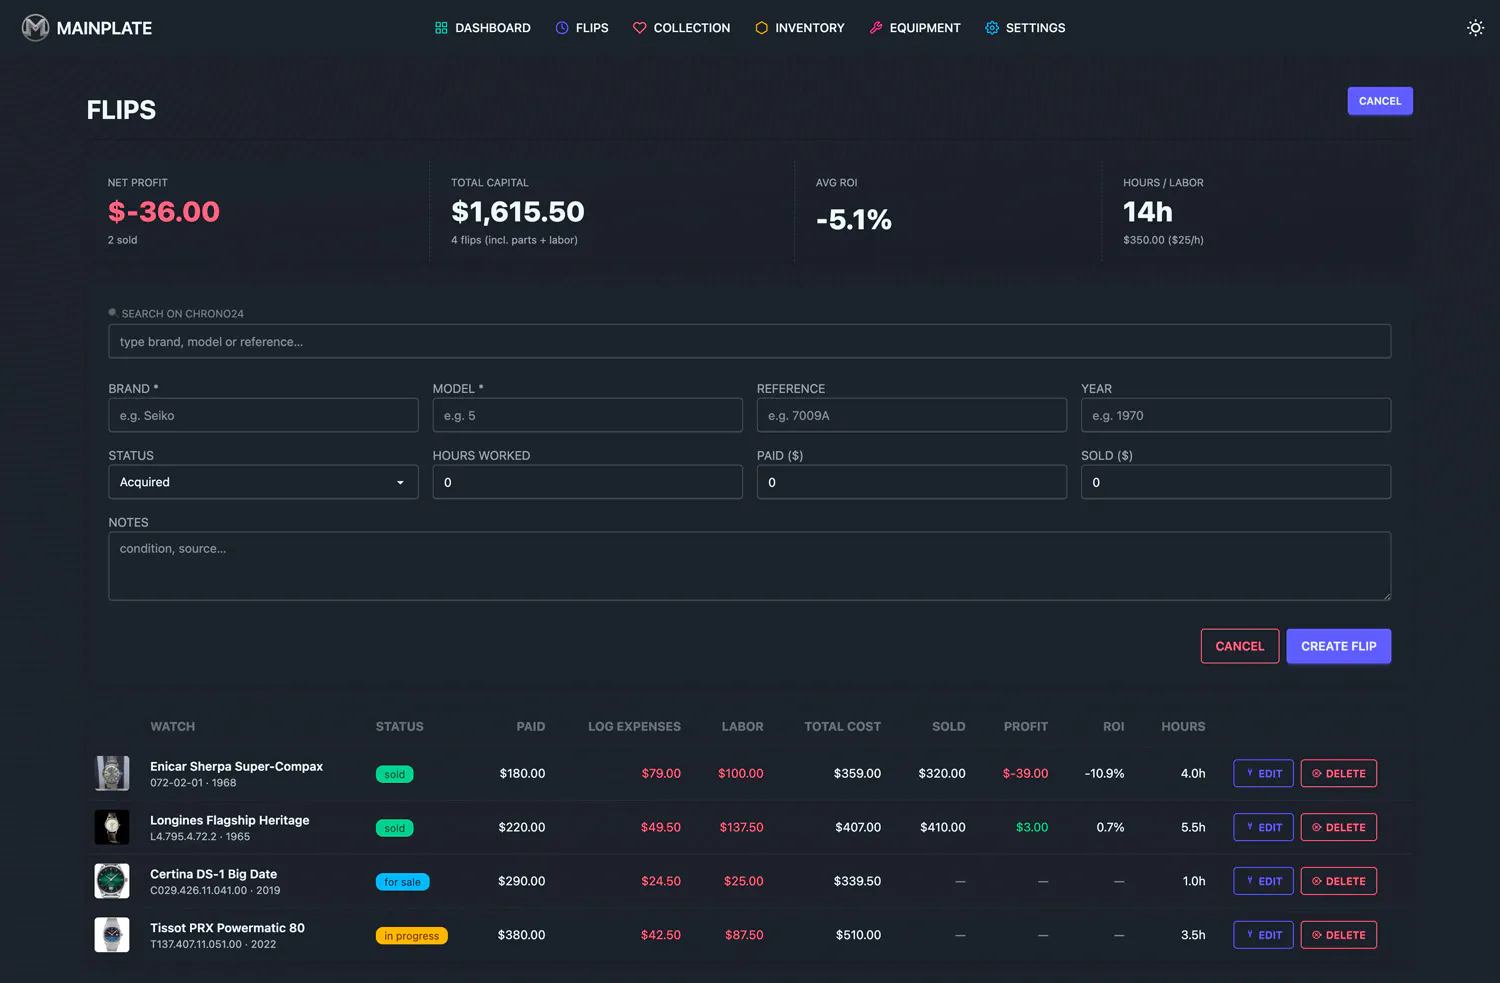Click the sold badge on Longines row
This screenshot has height=983, width=1500.
coord(395,828)
